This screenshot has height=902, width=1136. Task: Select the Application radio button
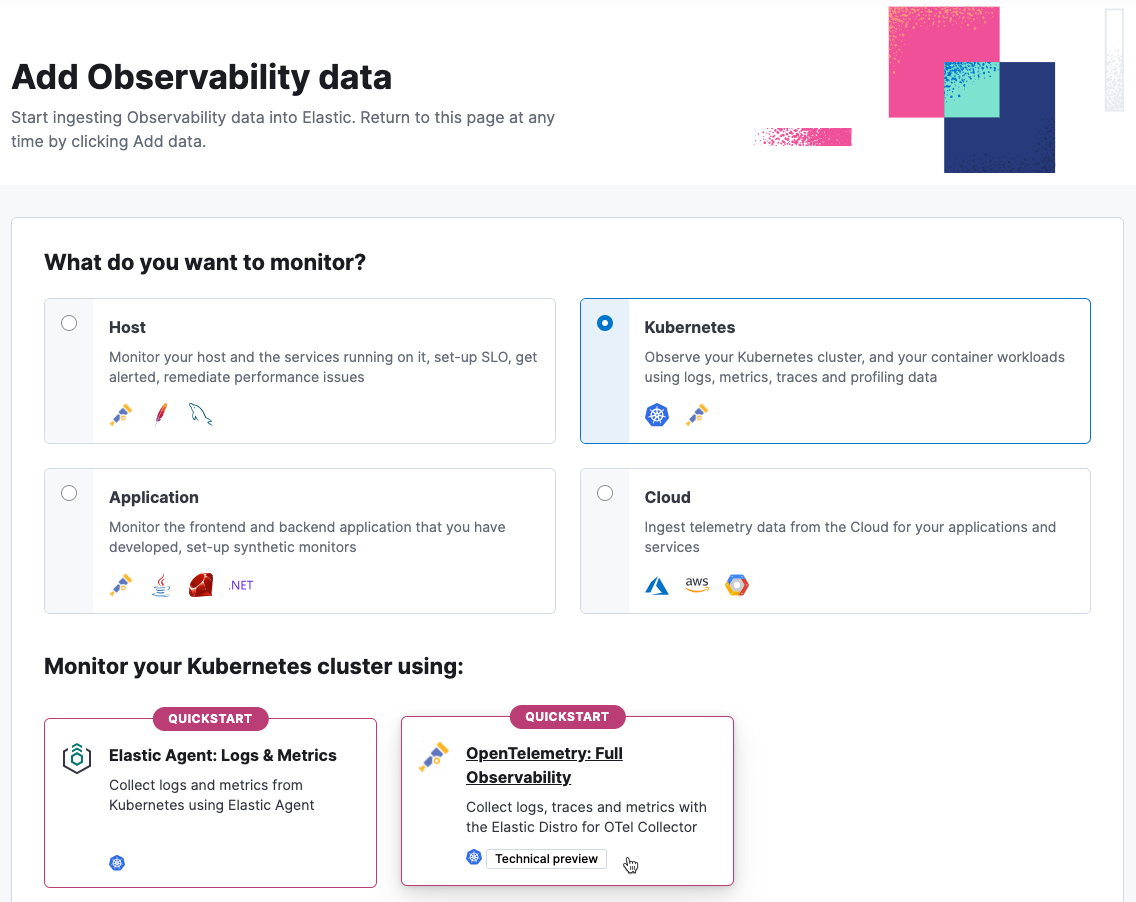pos(69,493)
